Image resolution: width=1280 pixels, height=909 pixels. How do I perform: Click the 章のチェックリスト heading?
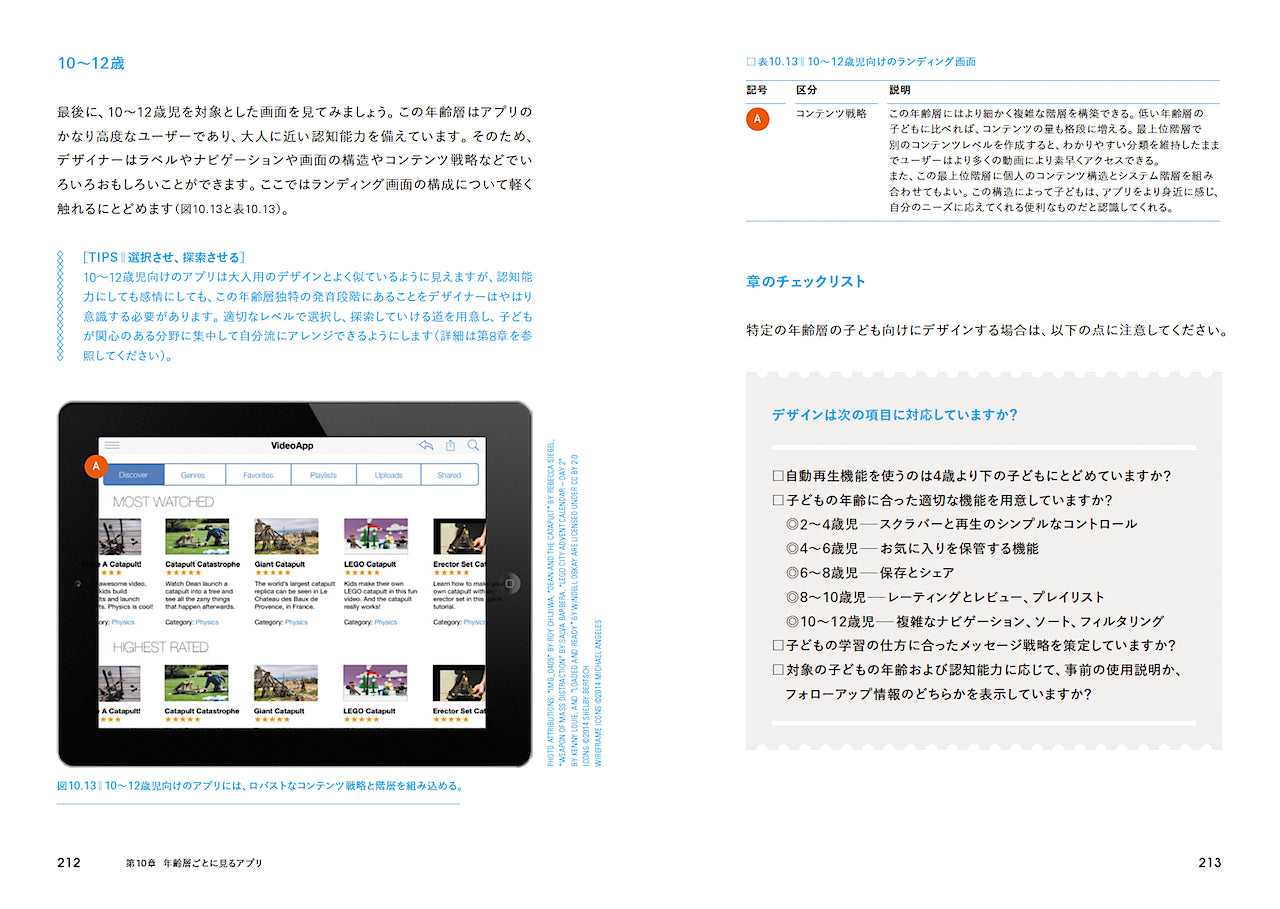(x=806, y=282)
